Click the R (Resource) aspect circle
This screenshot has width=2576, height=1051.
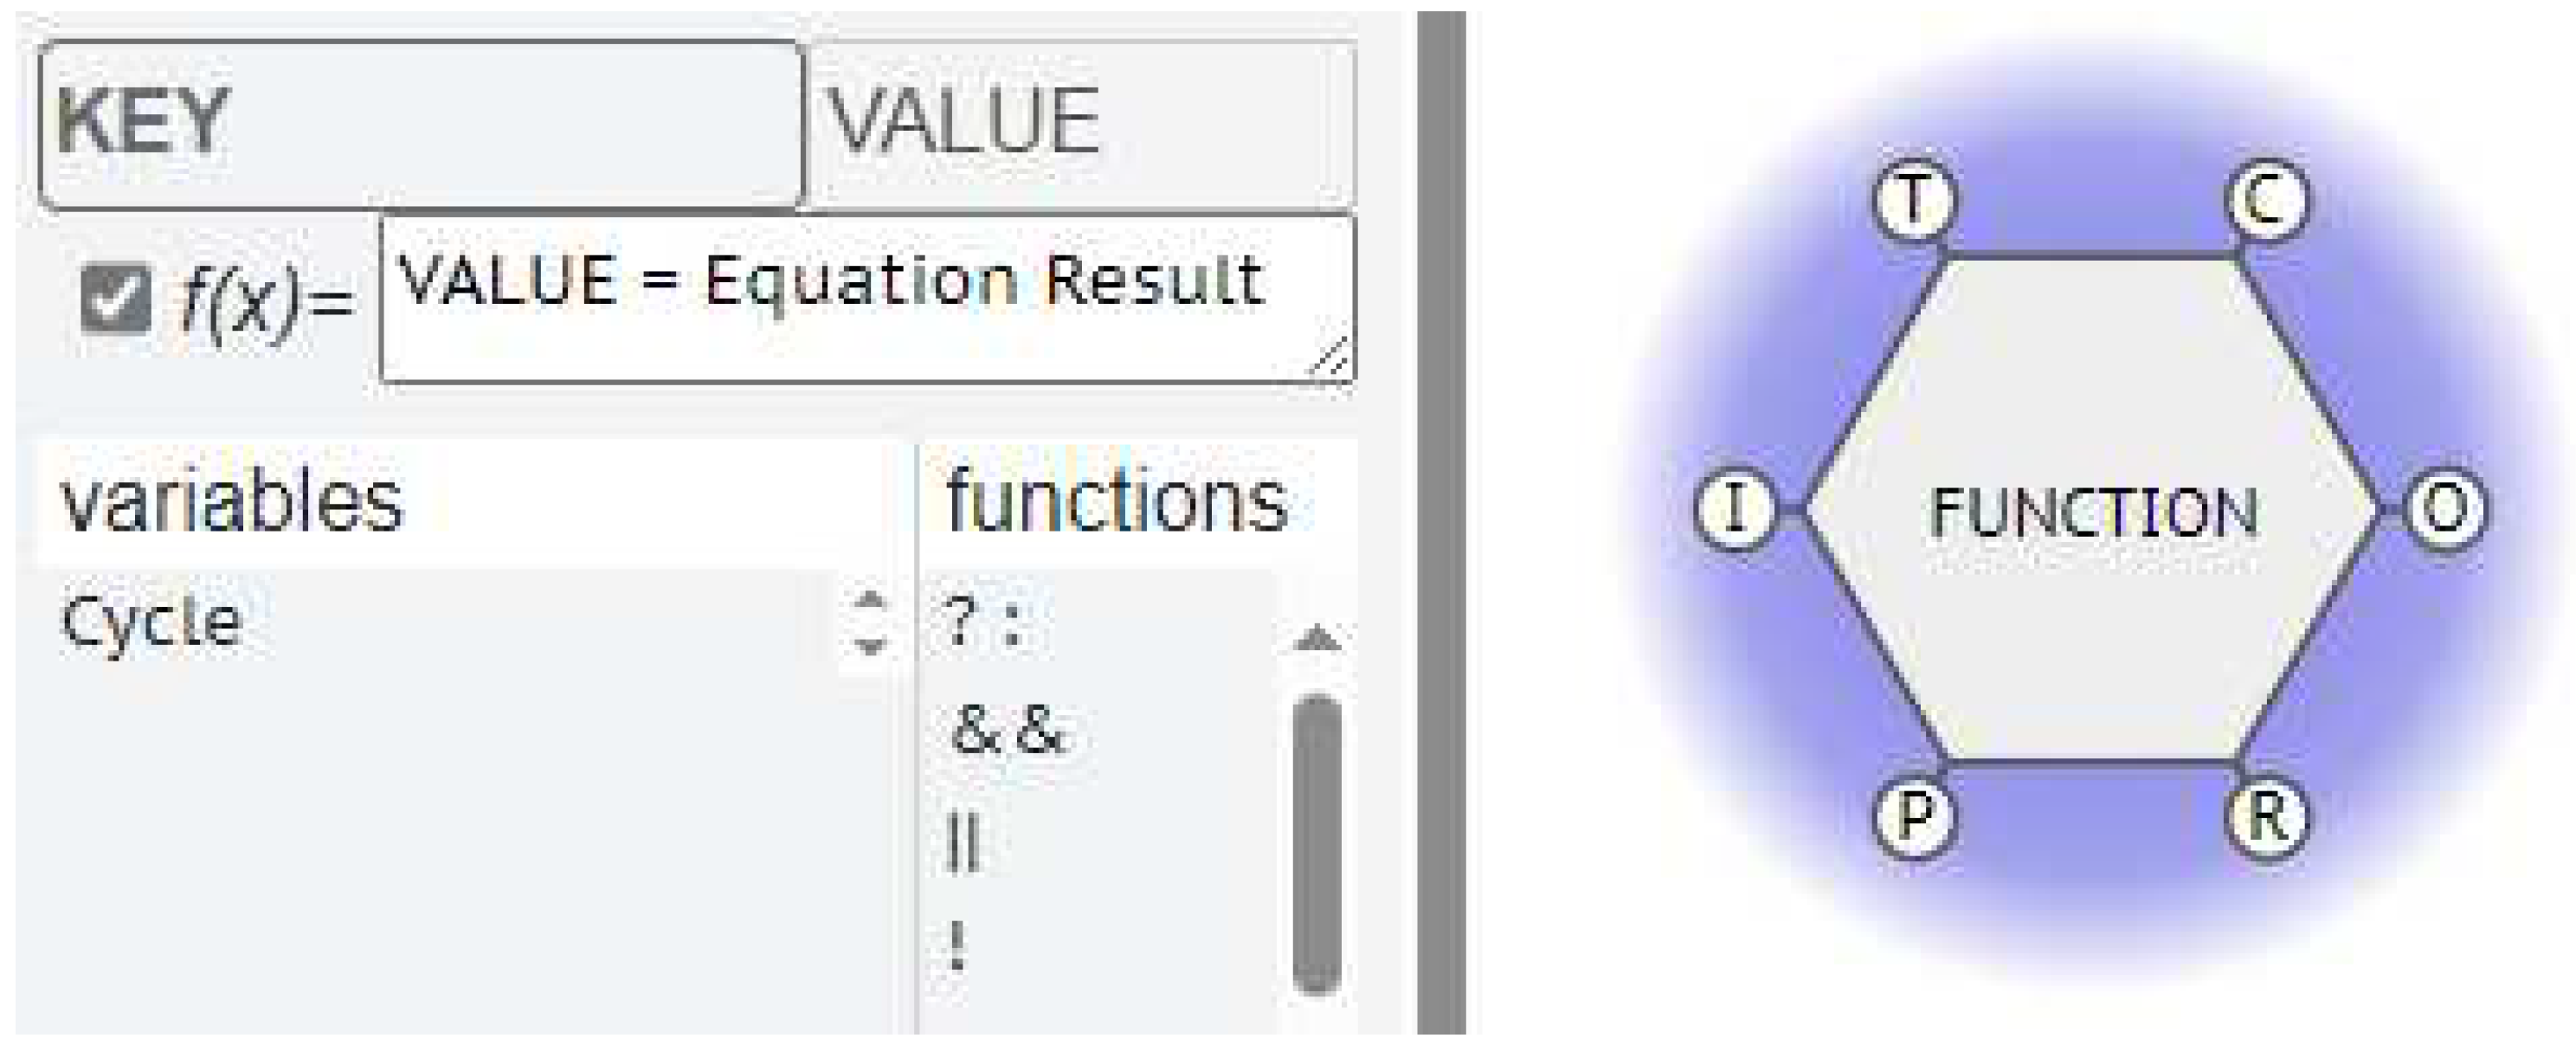coord(2267,818)
